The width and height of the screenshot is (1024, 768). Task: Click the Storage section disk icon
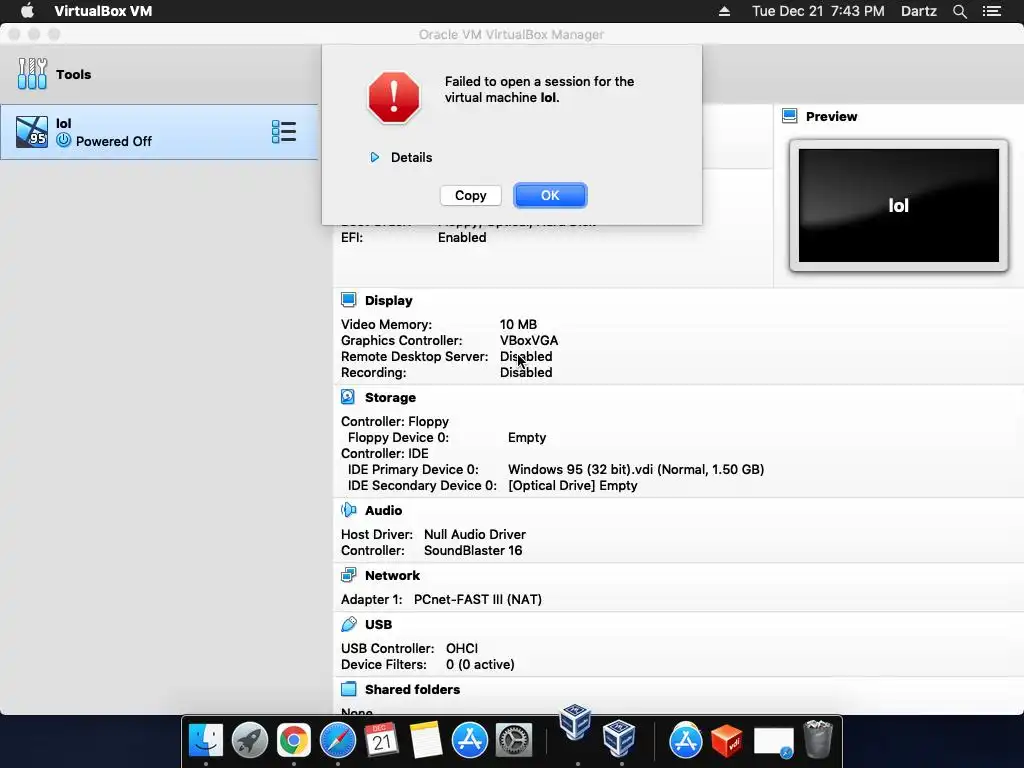348,397
